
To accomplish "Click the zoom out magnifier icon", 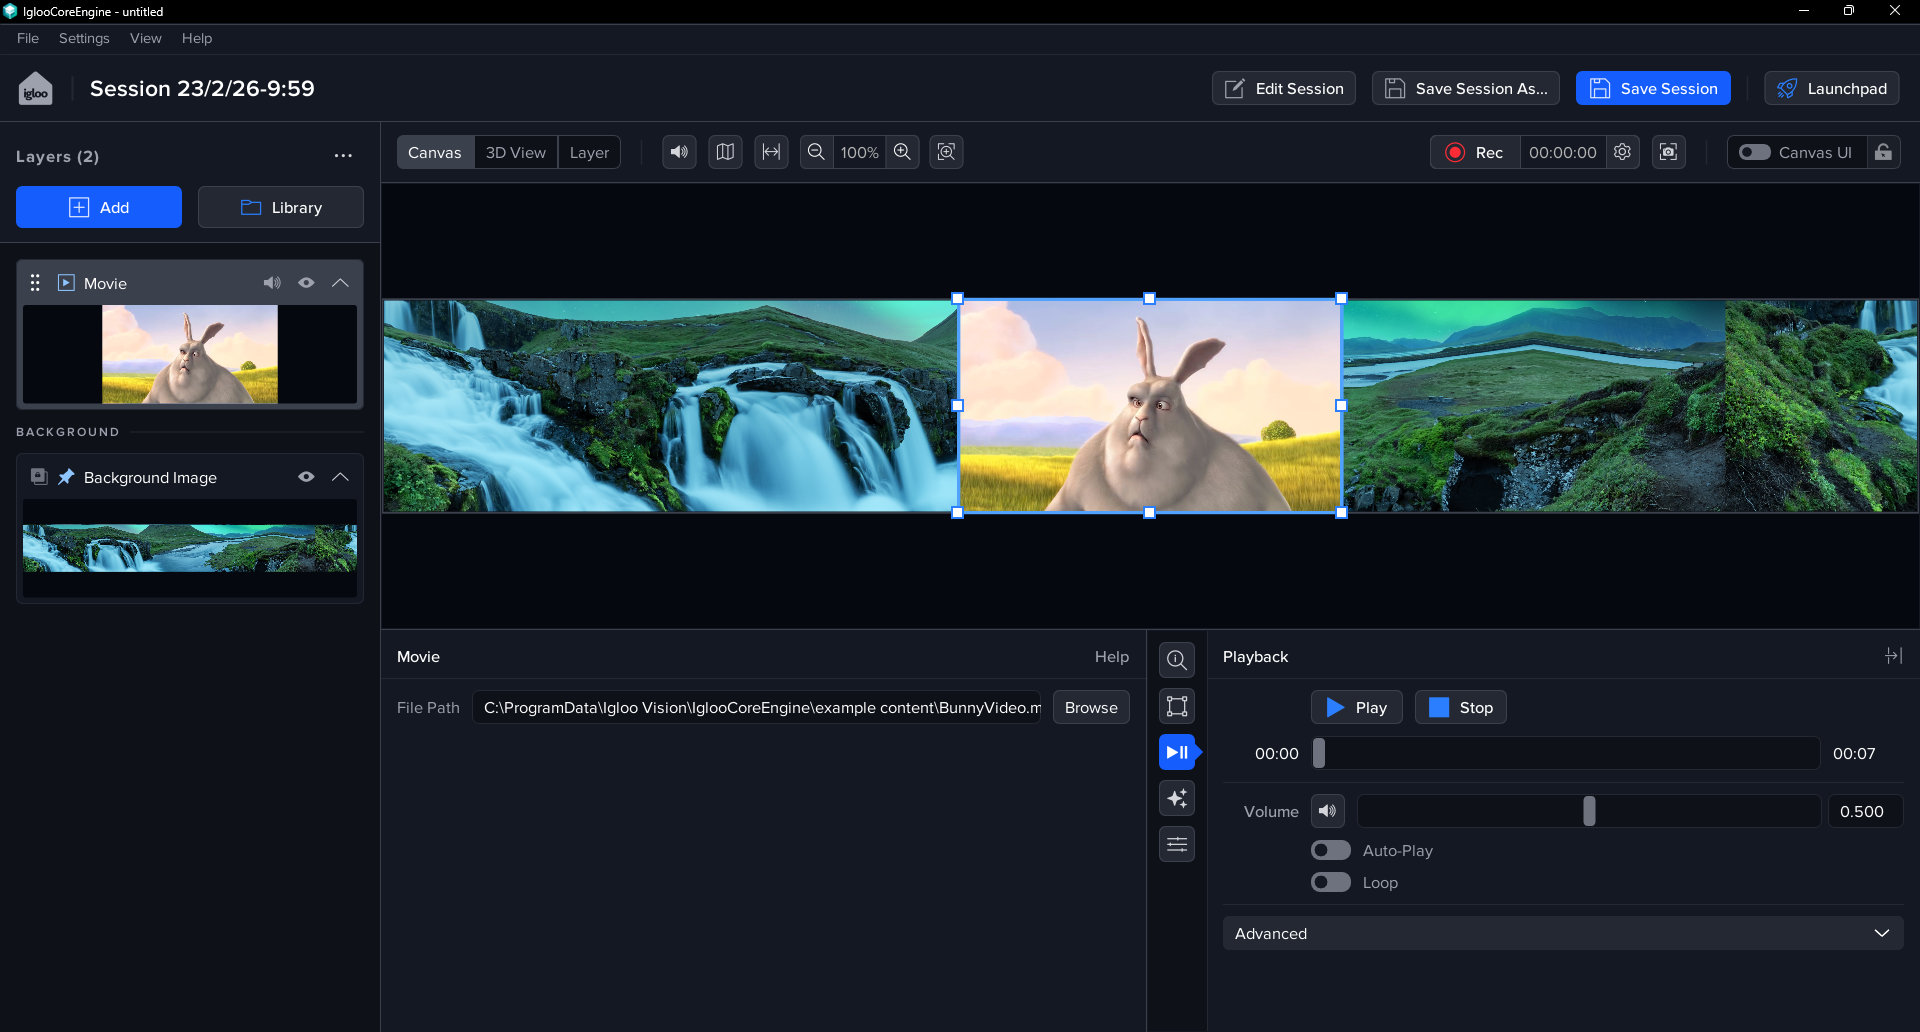I will point(816,152).
